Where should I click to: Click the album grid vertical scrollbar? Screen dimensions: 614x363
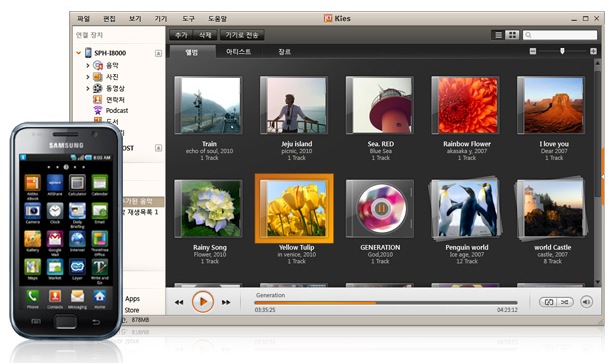point(598,133)
